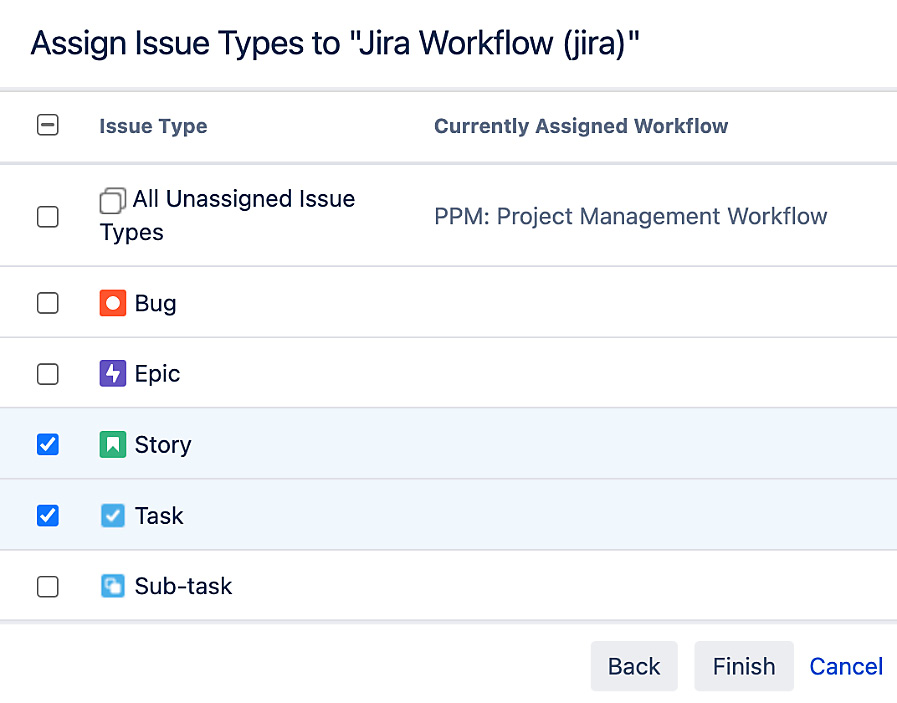The width and height of the screenshot is (897, 703).
Task: Click the Bug issue type icon
Action: [112, 302]
